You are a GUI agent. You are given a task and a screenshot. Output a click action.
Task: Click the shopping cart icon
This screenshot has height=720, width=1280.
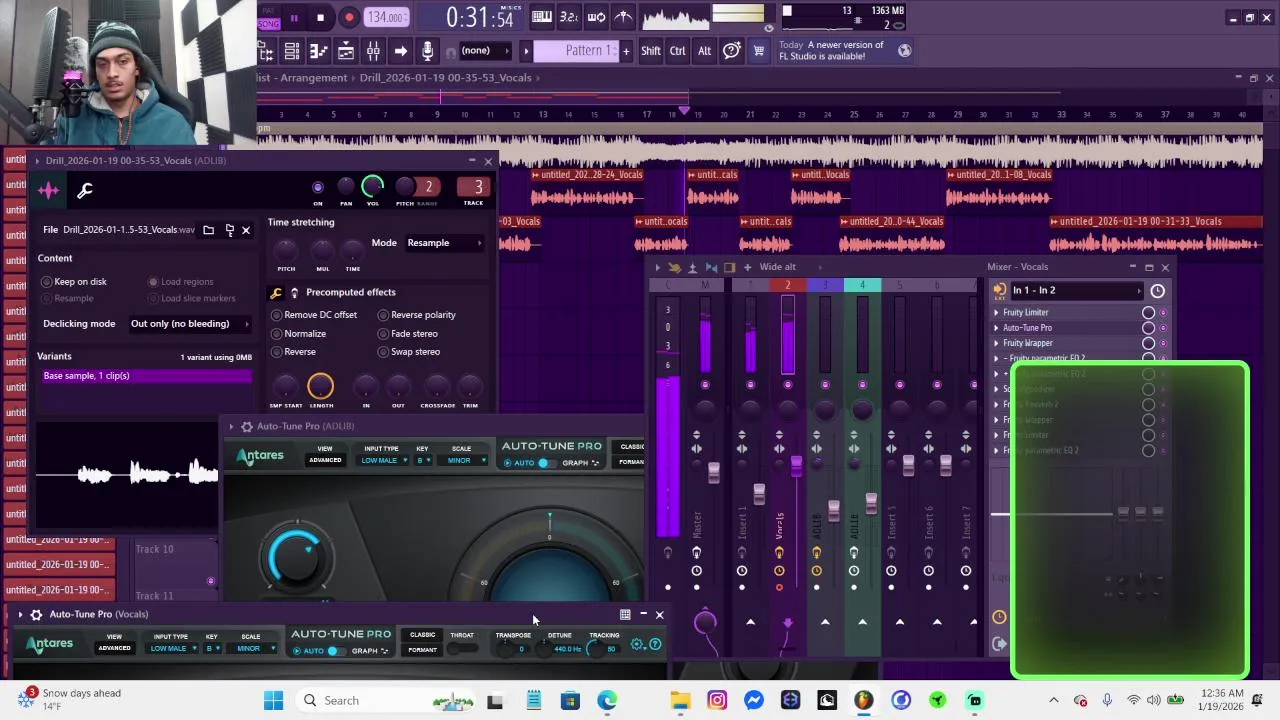click(x=759, y=51)
